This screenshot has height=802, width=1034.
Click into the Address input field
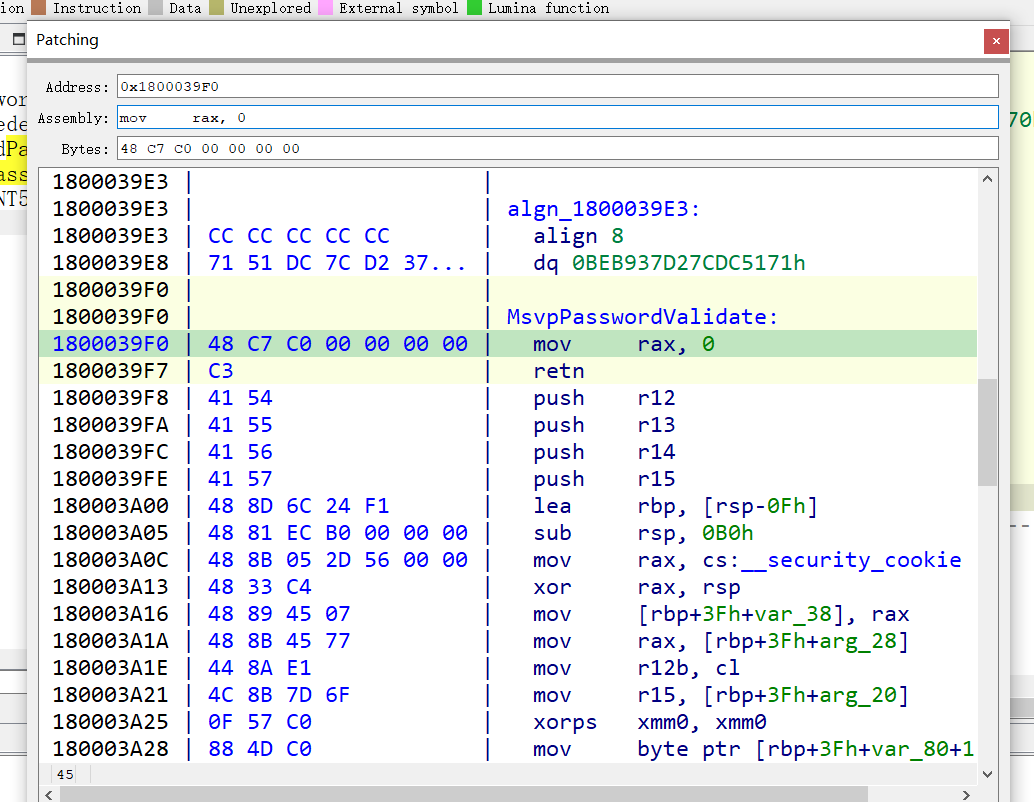click(x=557, y=87)
